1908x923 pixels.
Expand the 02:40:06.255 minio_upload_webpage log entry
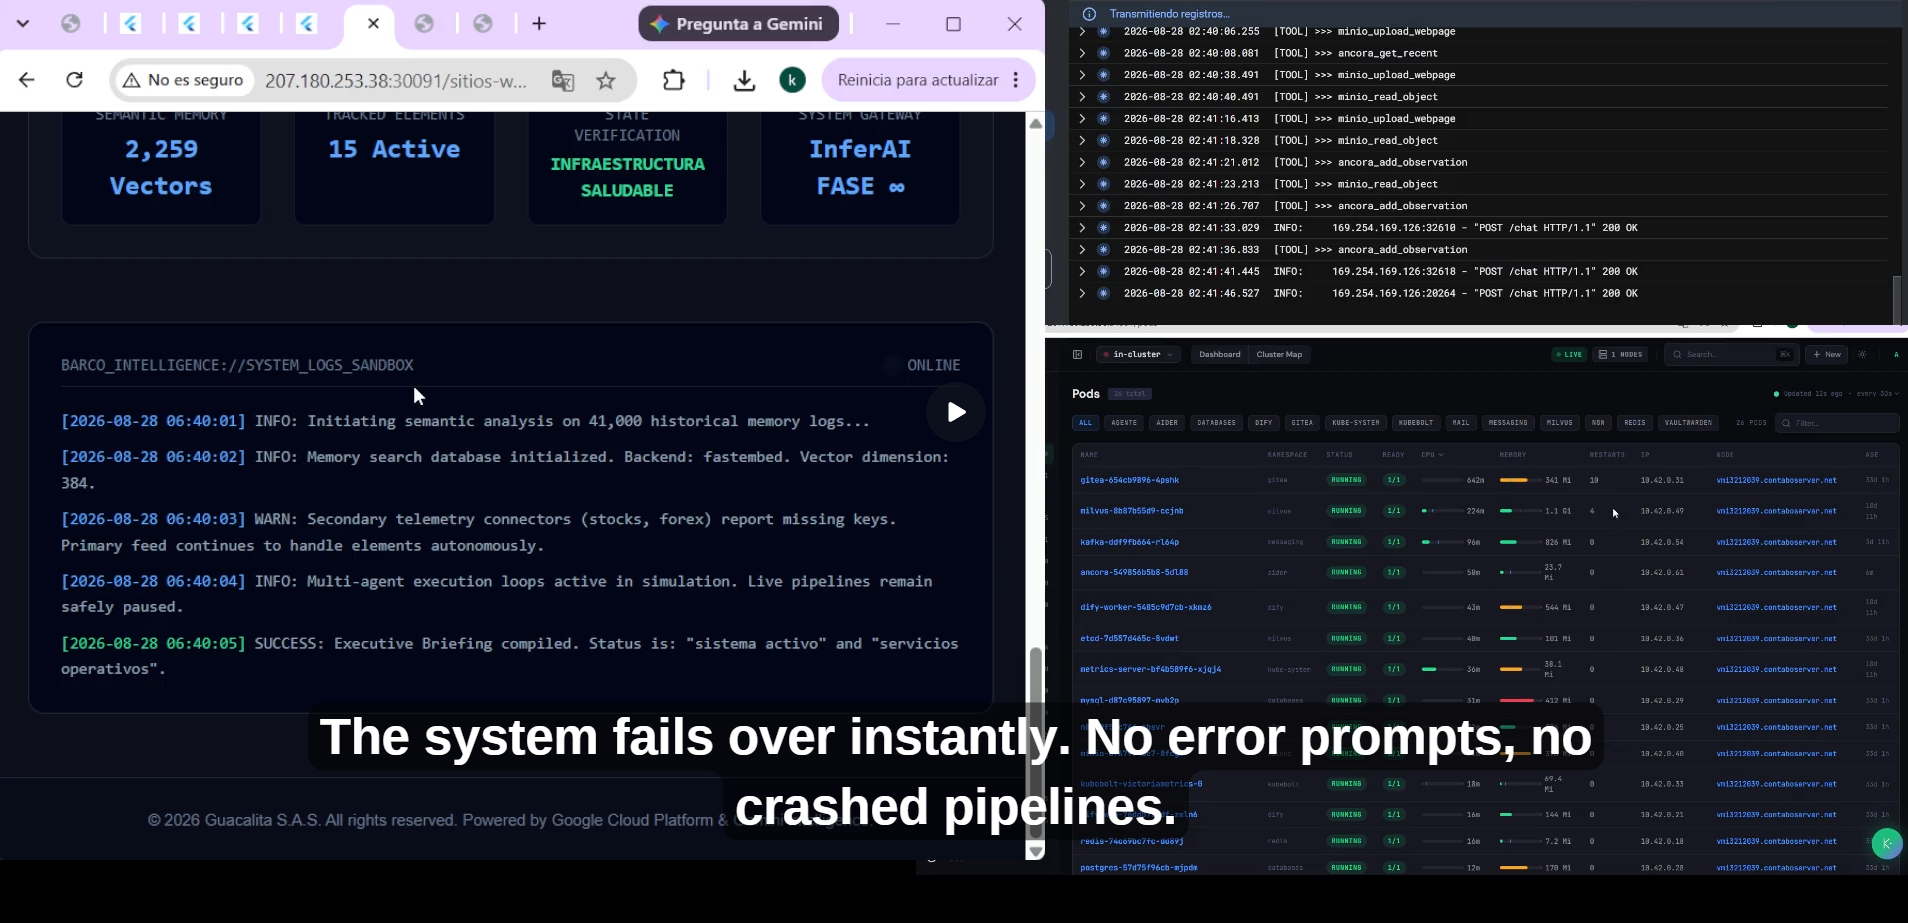[x=1081, y=31]
